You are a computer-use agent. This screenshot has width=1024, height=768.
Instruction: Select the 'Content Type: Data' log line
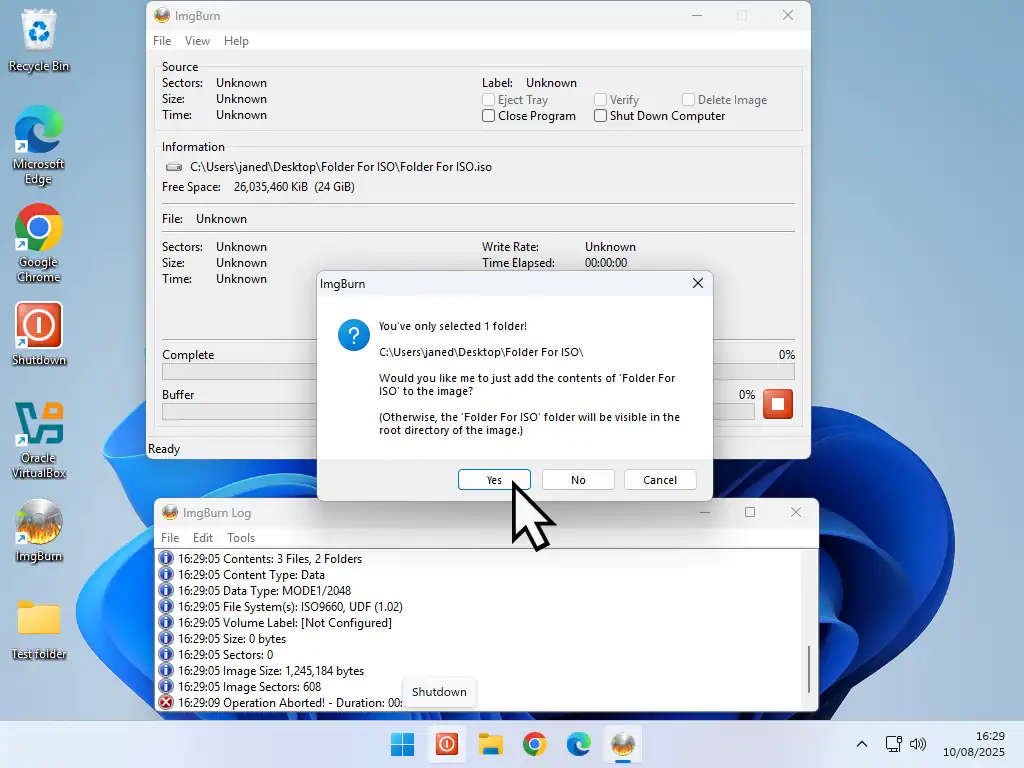[251, 575]
